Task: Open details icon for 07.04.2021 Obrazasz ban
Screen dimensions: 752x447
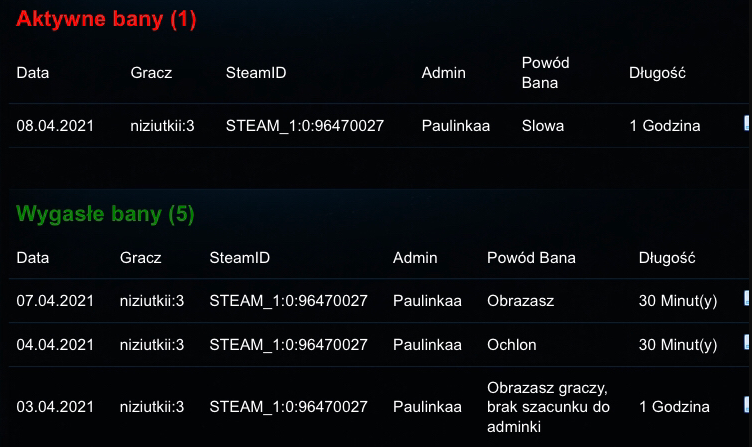Action: click(746, 298)
